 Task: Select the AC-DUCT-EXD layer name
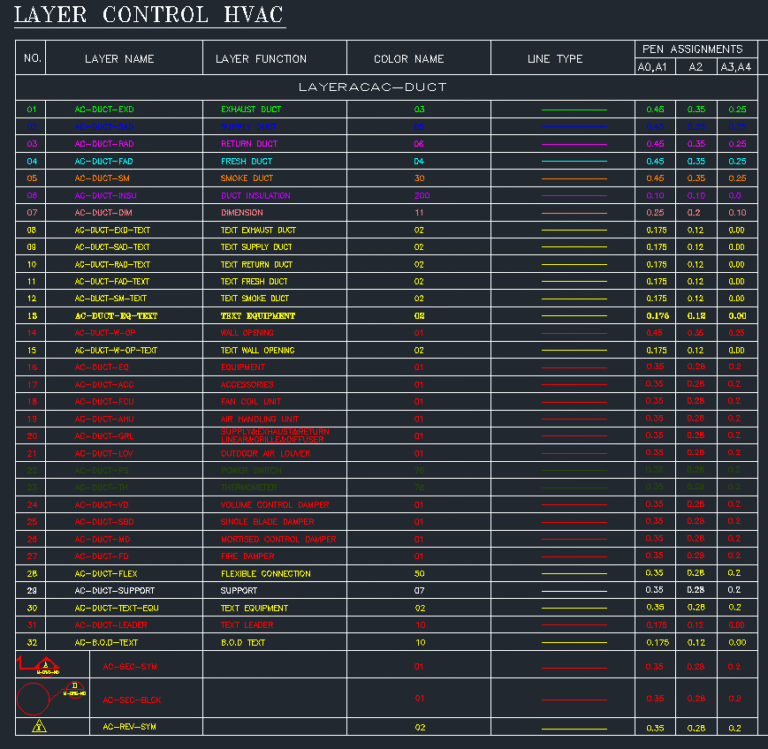coord(104,109)
